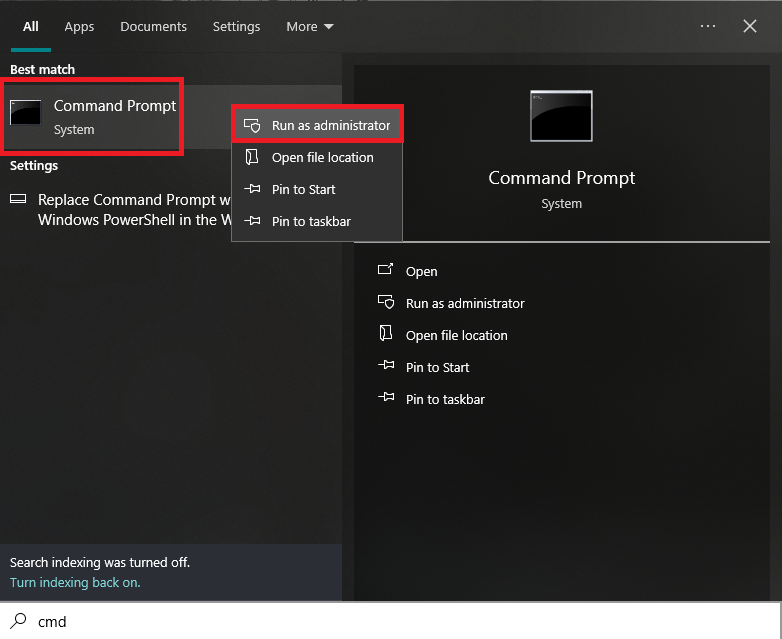Switch to the Documents tab

pyautogui.click(x=153, y=27)
